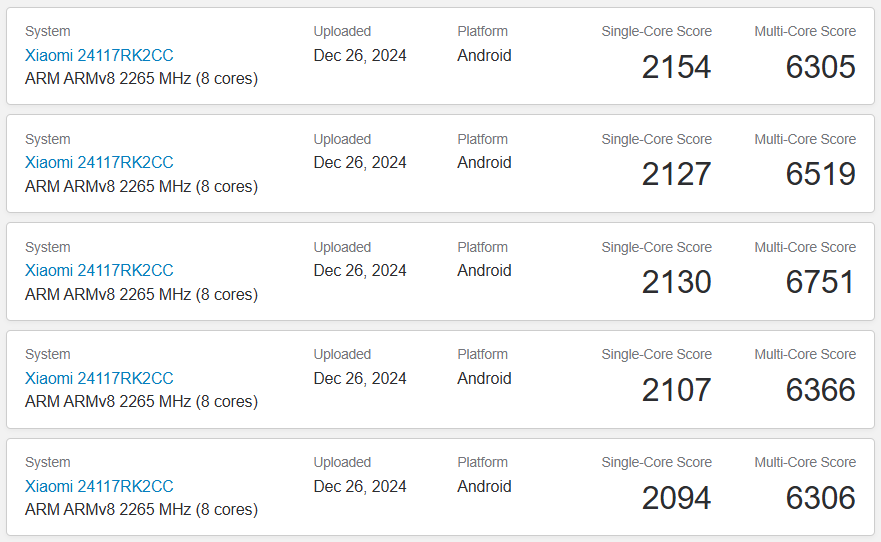Click the single-core score 2127
Viewport: 881px width, 542px height.
pyautogui.click(x=676, y=174)
